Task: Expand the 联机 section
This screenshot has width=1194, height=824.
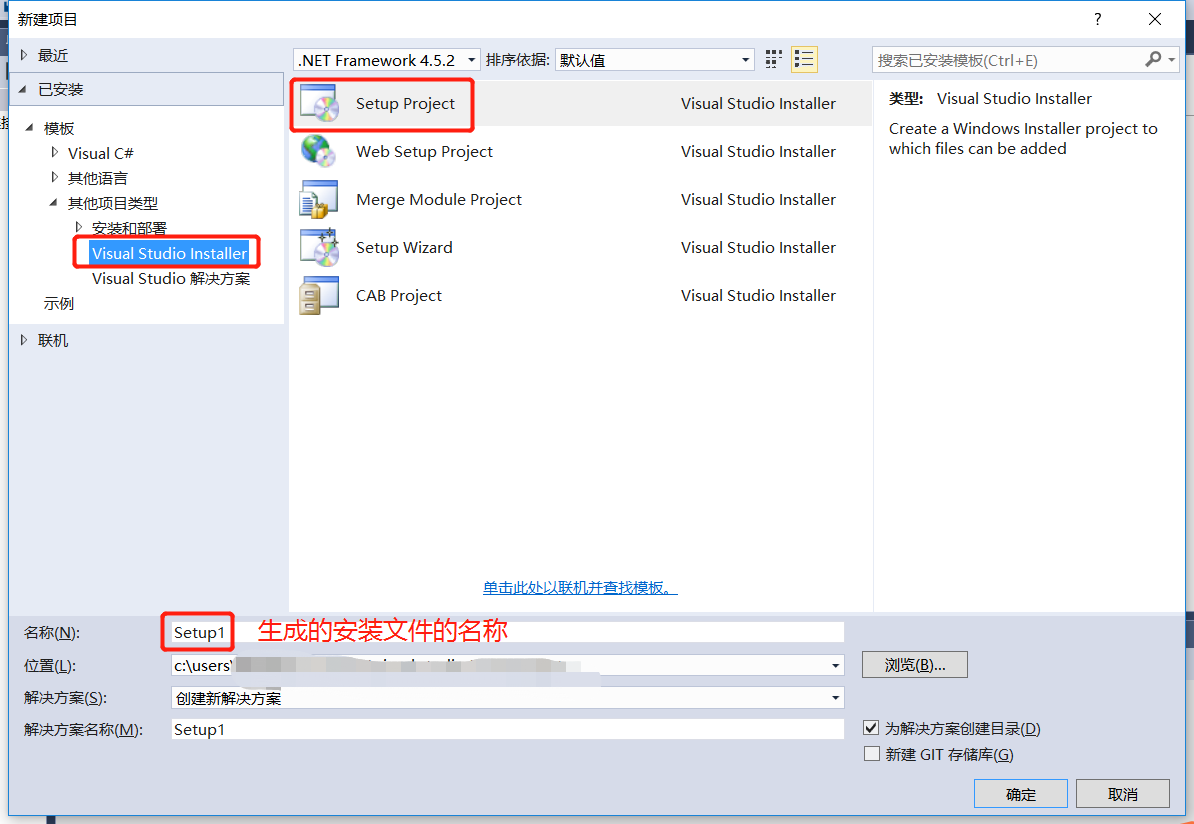Action: (x=25, y=340)
